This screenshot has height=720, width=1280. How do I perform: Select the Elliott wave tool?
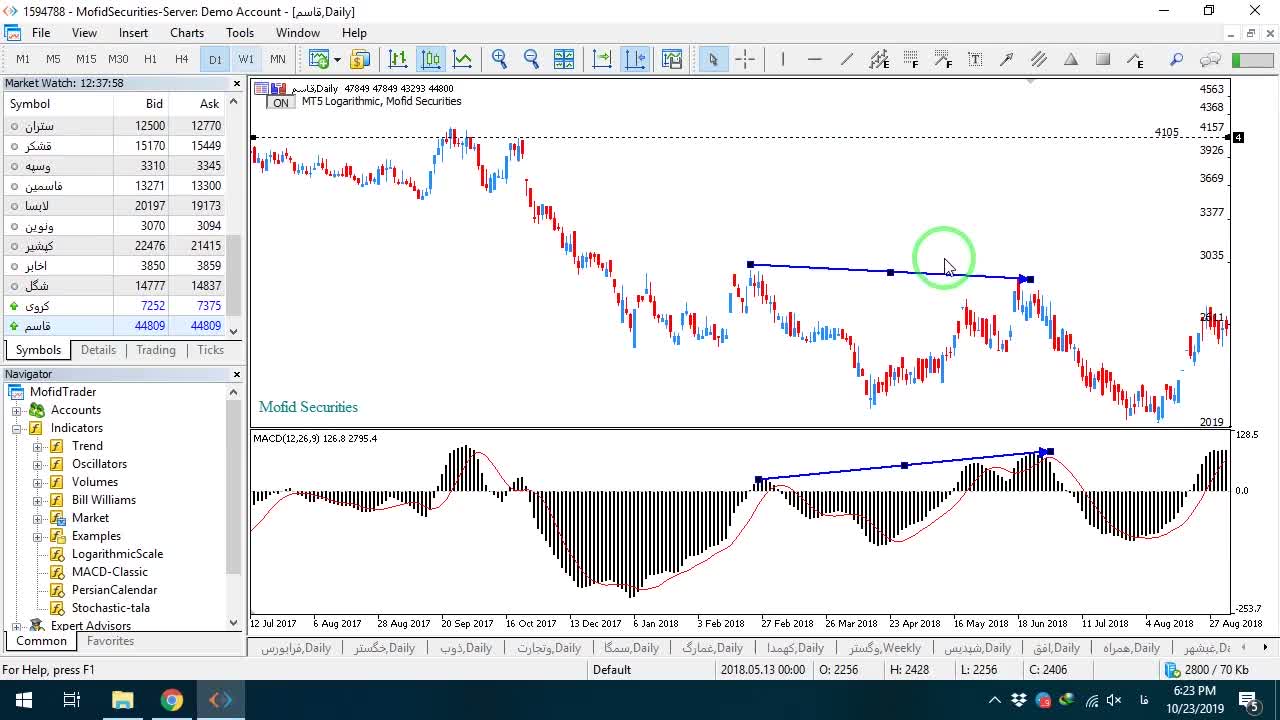(1135, 60)
